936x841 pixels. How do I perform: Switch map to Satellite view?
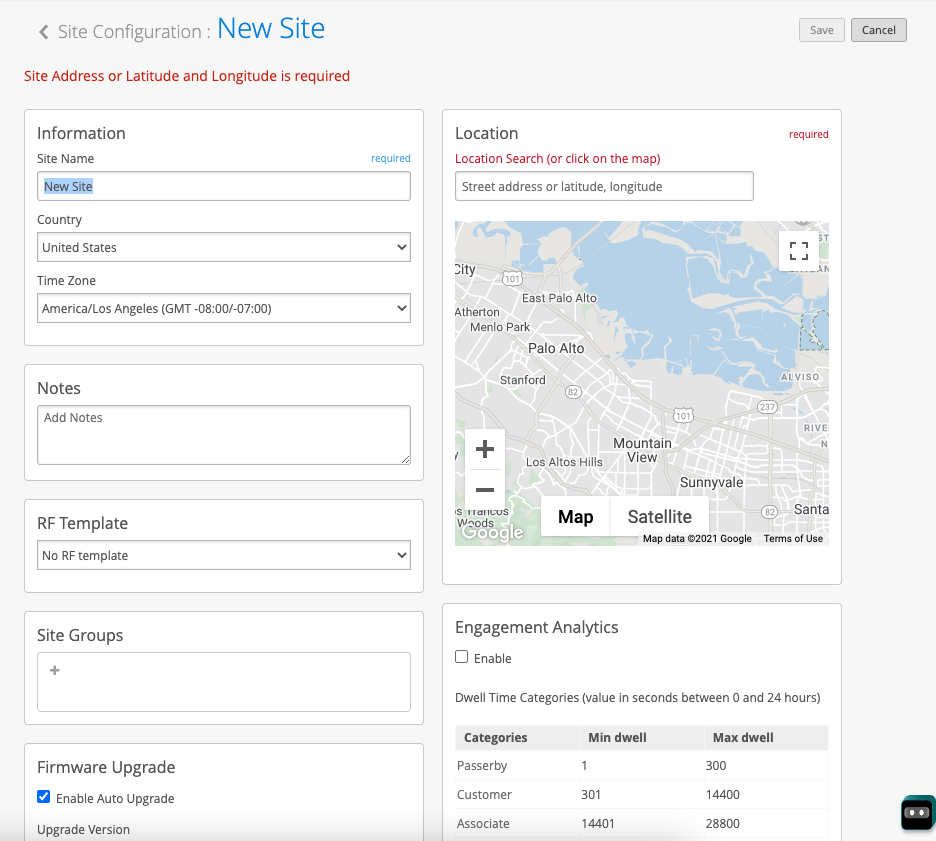(659, 517)
